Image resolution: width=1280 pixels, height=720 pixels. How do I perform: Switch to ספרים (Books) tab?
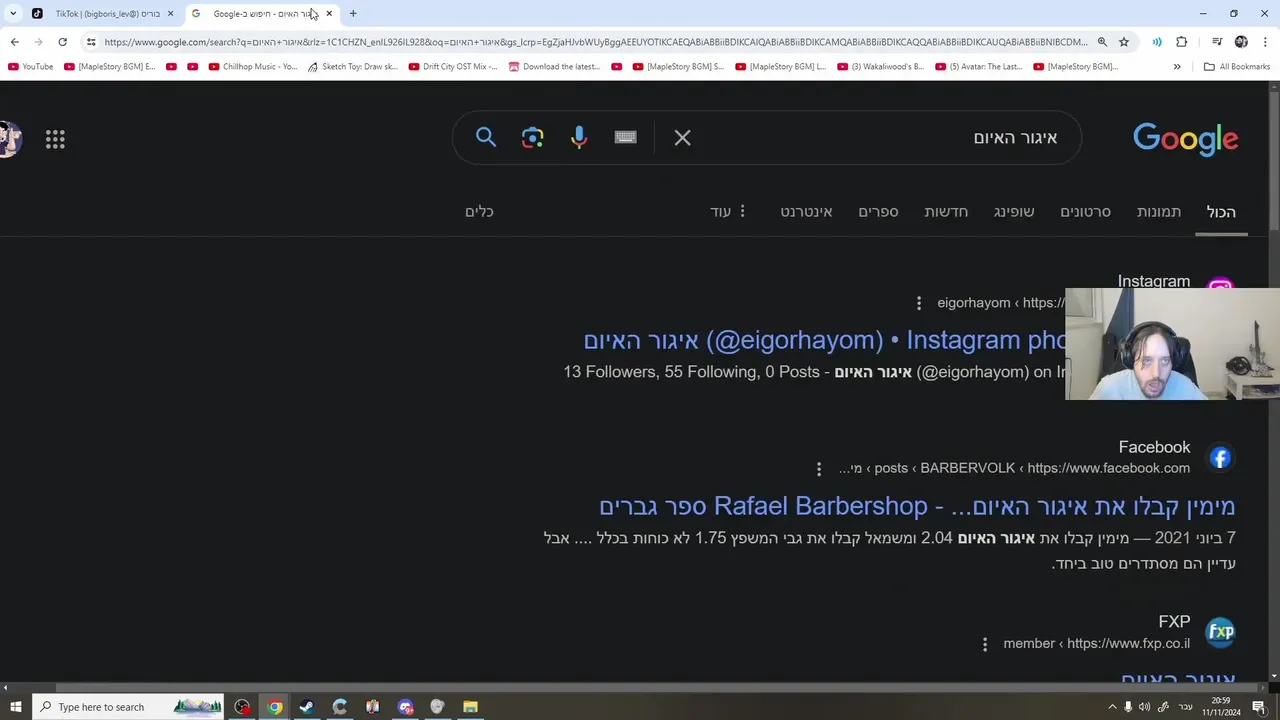[x=878, y=212]
